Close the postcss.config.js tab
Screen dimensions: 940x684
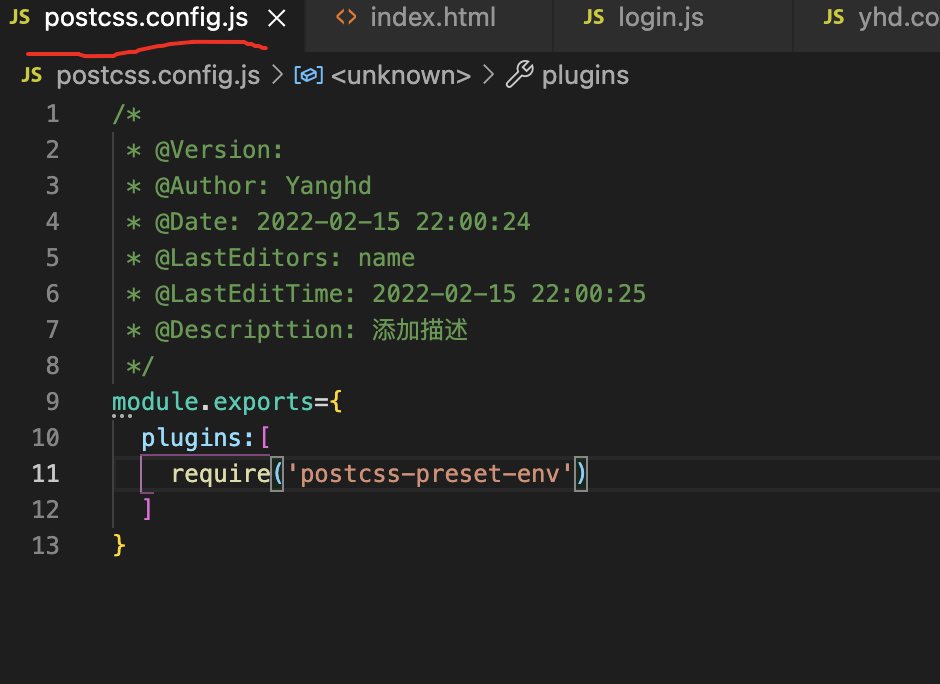click(278, 18)
